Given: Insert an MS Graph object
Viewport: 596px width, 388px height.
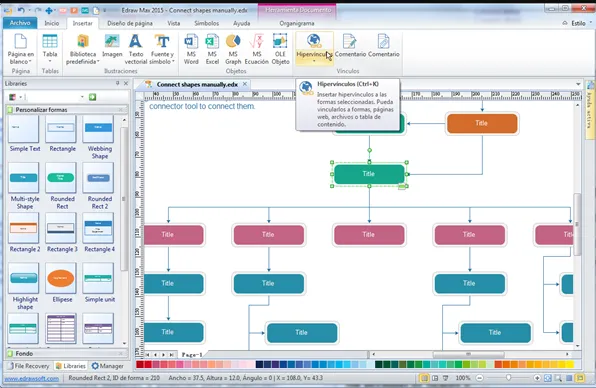Looking at the screenshot, I should (x=233, y=49).
